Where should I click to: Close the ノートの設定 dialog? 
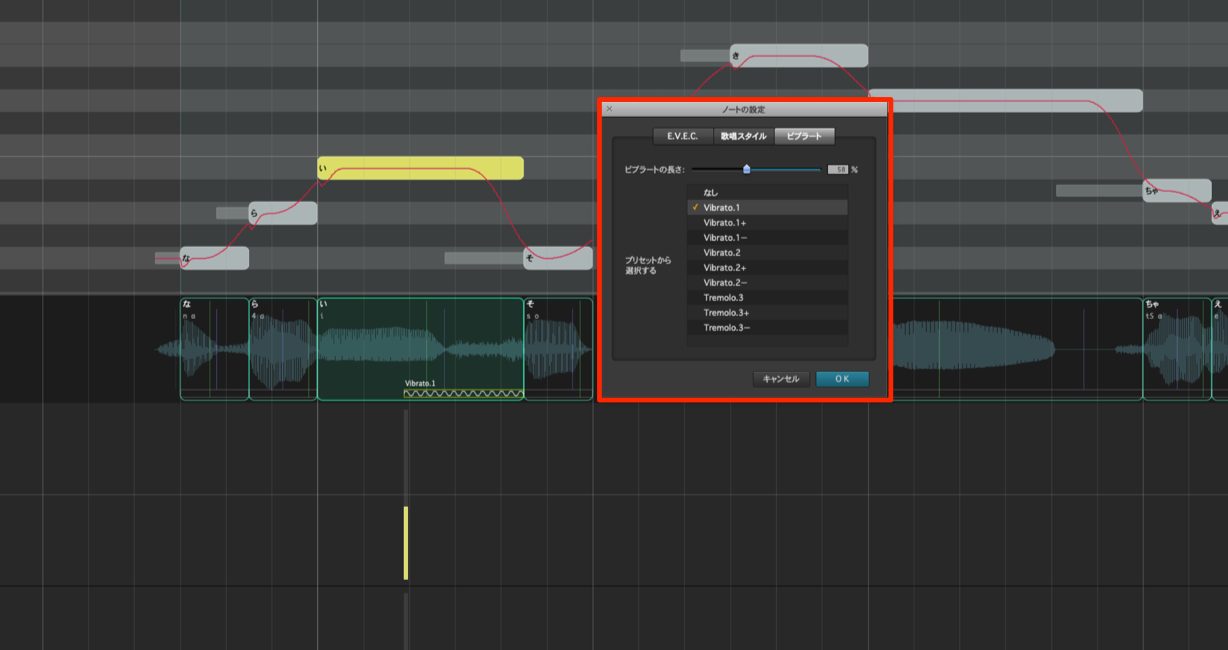[609, 109]
